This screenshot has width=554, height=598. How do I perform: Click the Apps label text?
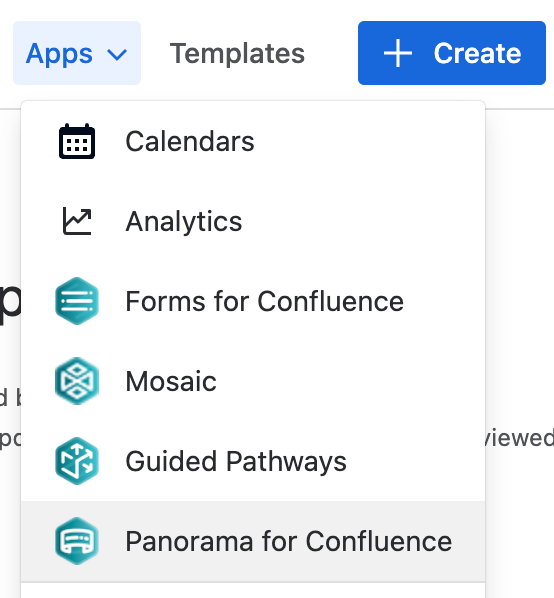coord(59,54)
